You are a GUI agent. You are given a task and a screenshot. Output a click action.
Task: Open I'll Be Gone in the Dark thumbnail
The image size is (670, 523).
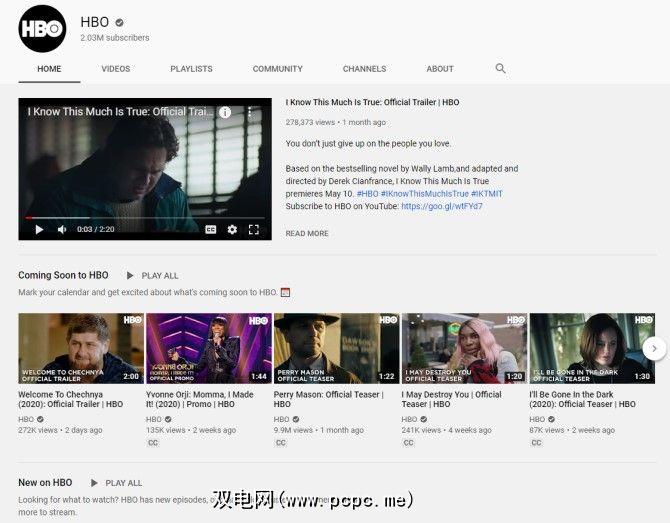click(592, 348)
